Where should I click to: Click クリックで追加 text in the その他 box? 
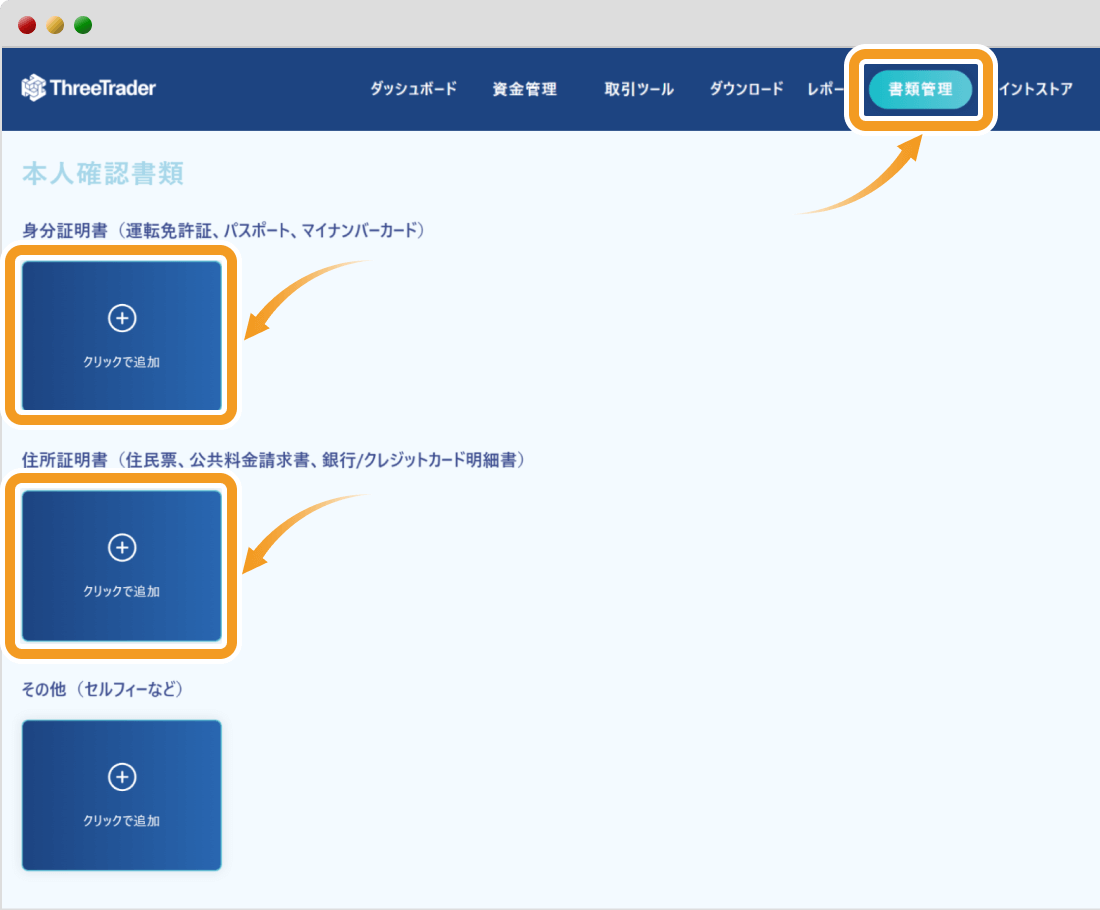[122, 821]
